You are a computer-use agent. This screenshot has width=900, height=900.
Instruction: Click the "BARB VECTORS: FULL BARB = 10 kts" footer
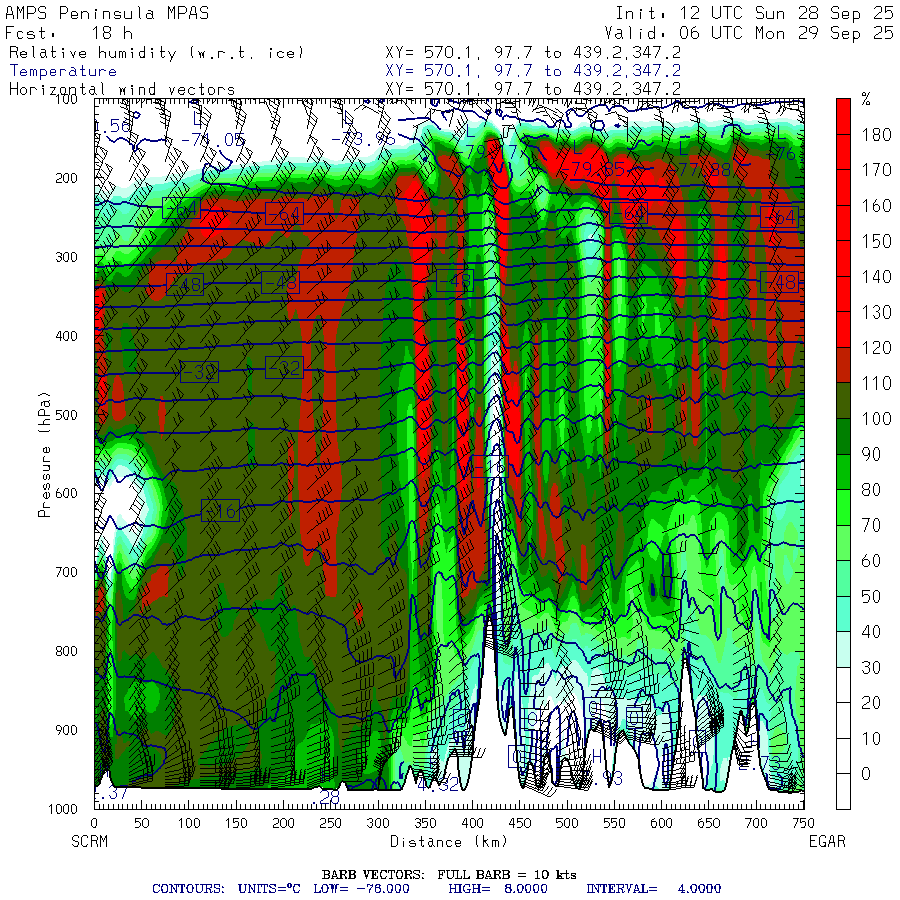pyautogui.click(x=449, y=875)
